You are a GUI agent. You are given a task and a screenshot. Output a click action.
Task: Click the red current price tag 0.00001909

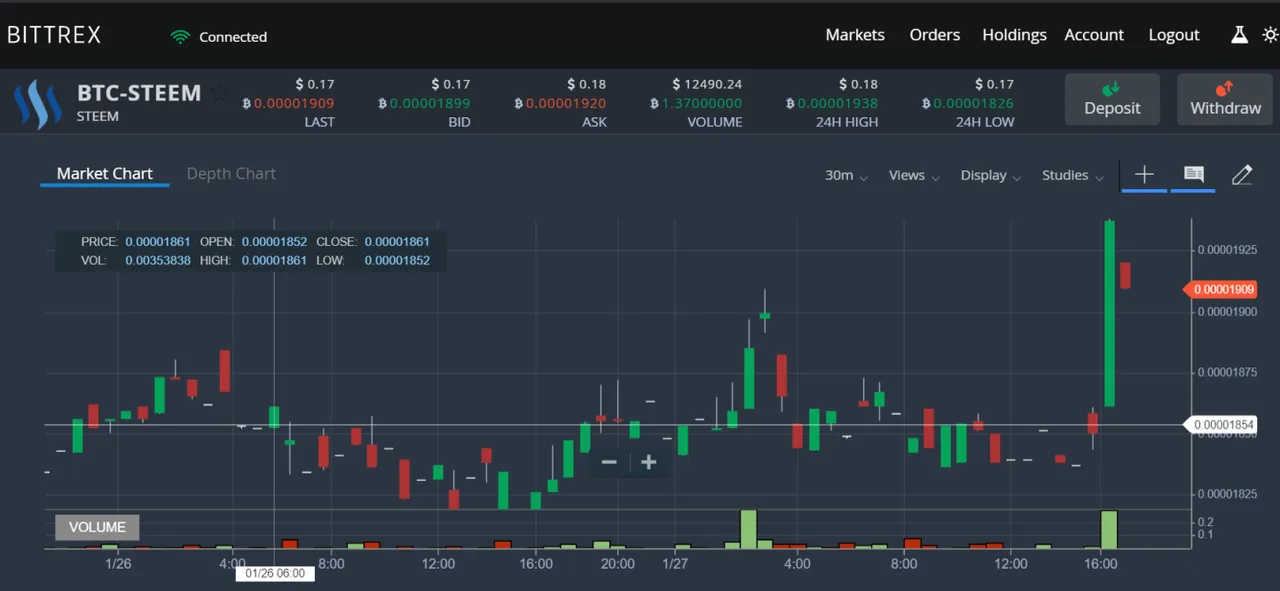[x=1220, y=290]
